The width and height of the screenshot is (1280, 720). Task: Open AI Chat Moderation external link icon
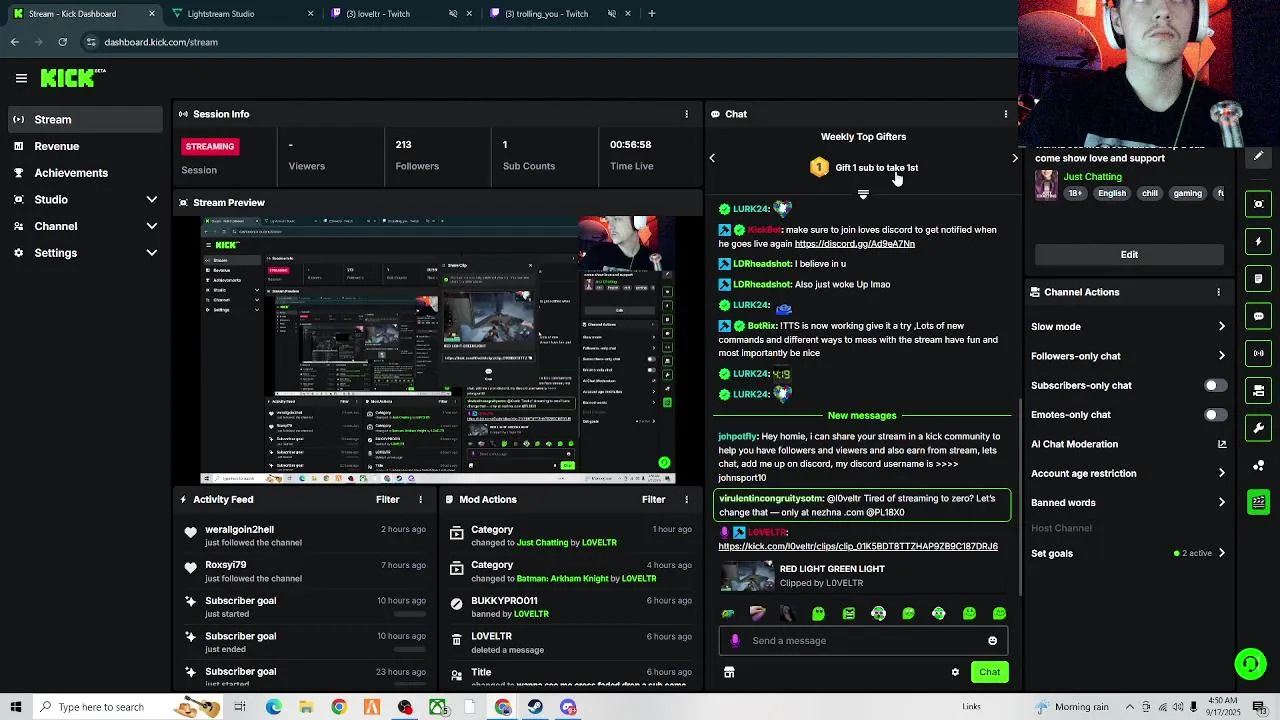tap(1221, 444)
